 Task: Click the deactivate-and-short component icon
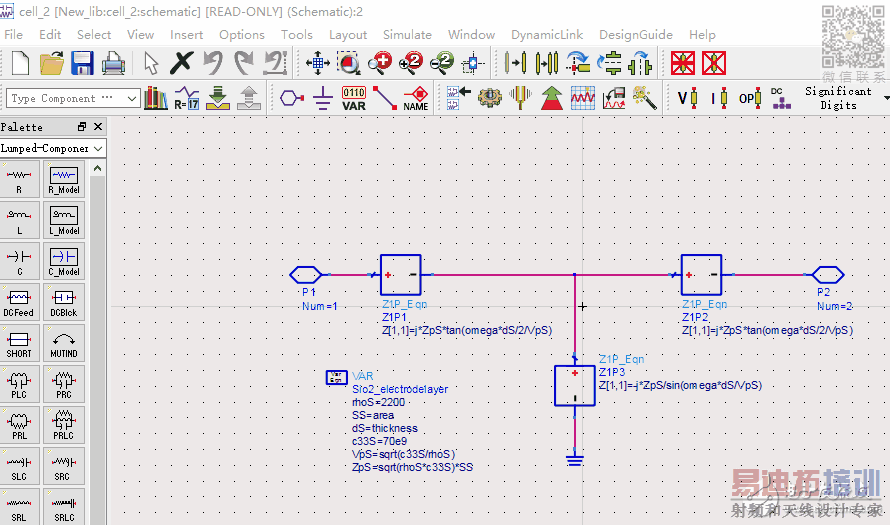pos(714,63)
